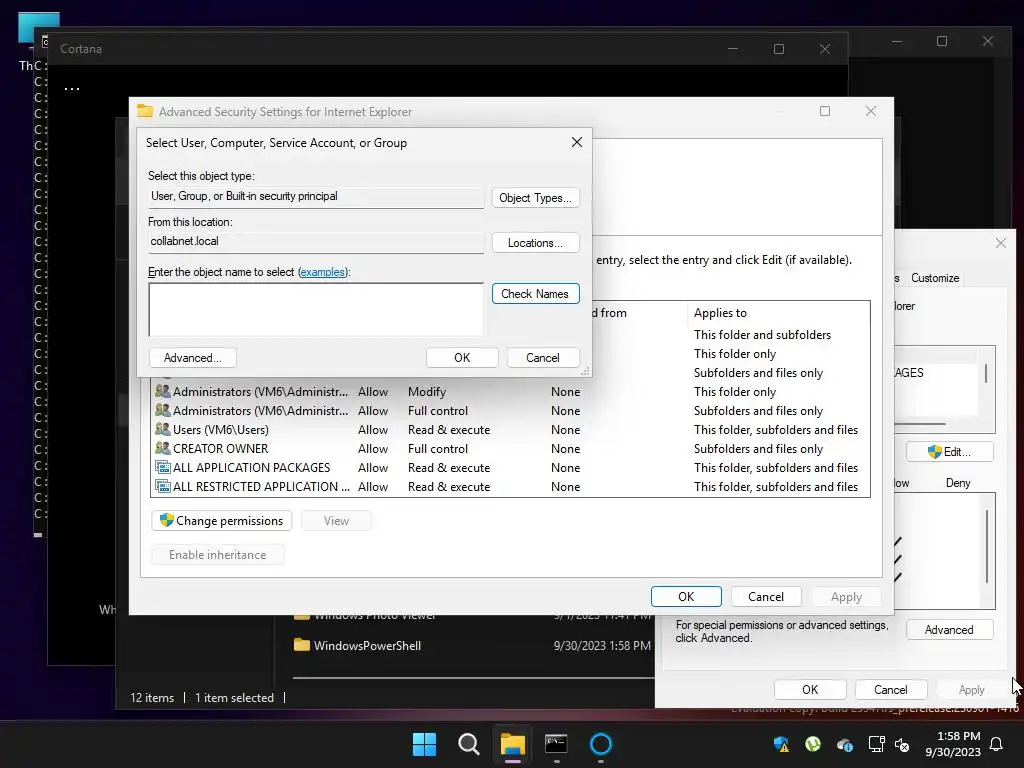Click Cancel in Advanced Security Settings
Image resolution: width=1024 pixels, height=768 pixels.
[765, 596]
